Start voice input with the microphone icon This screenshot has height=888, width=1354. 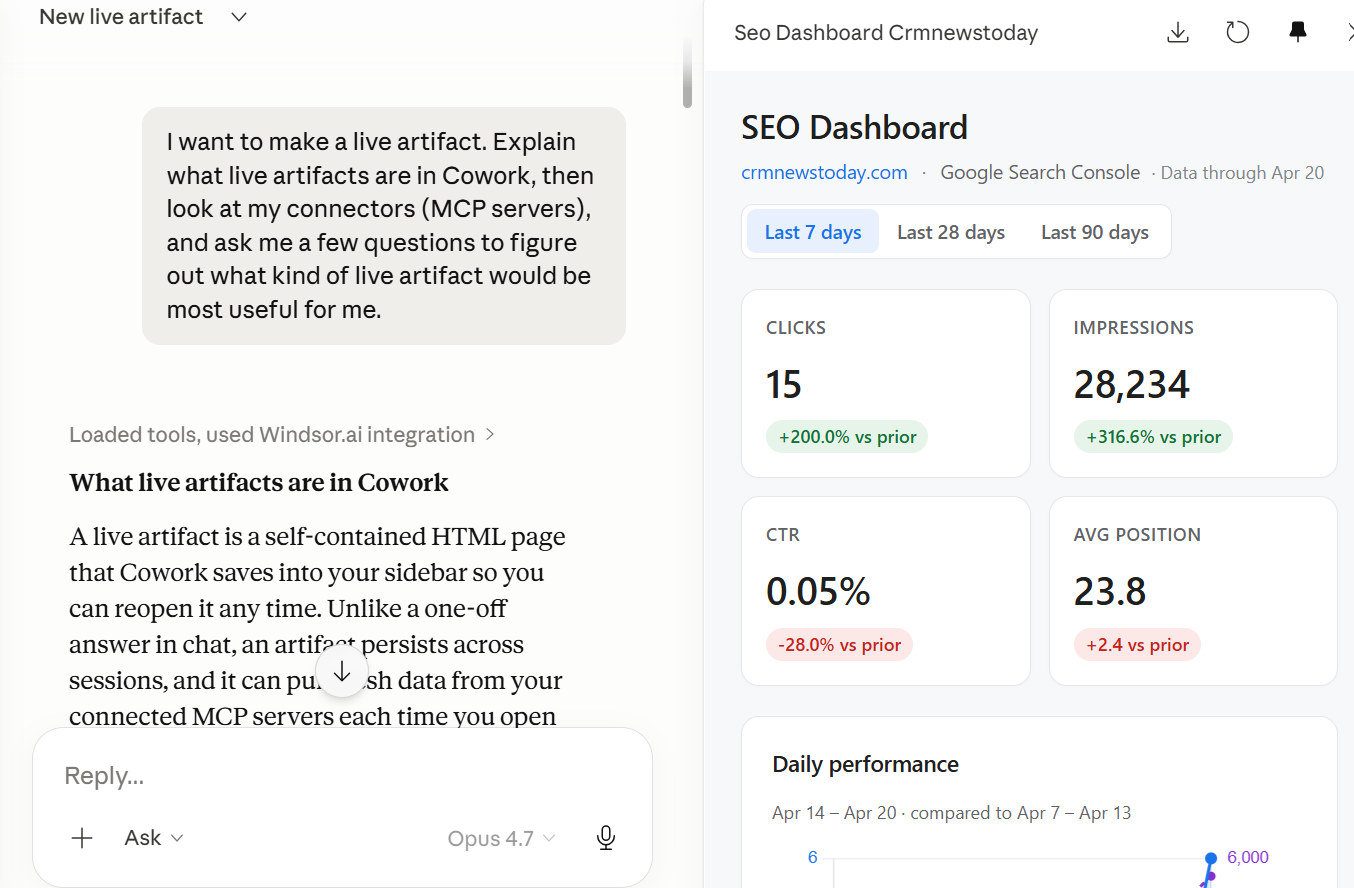coord(605,838)
